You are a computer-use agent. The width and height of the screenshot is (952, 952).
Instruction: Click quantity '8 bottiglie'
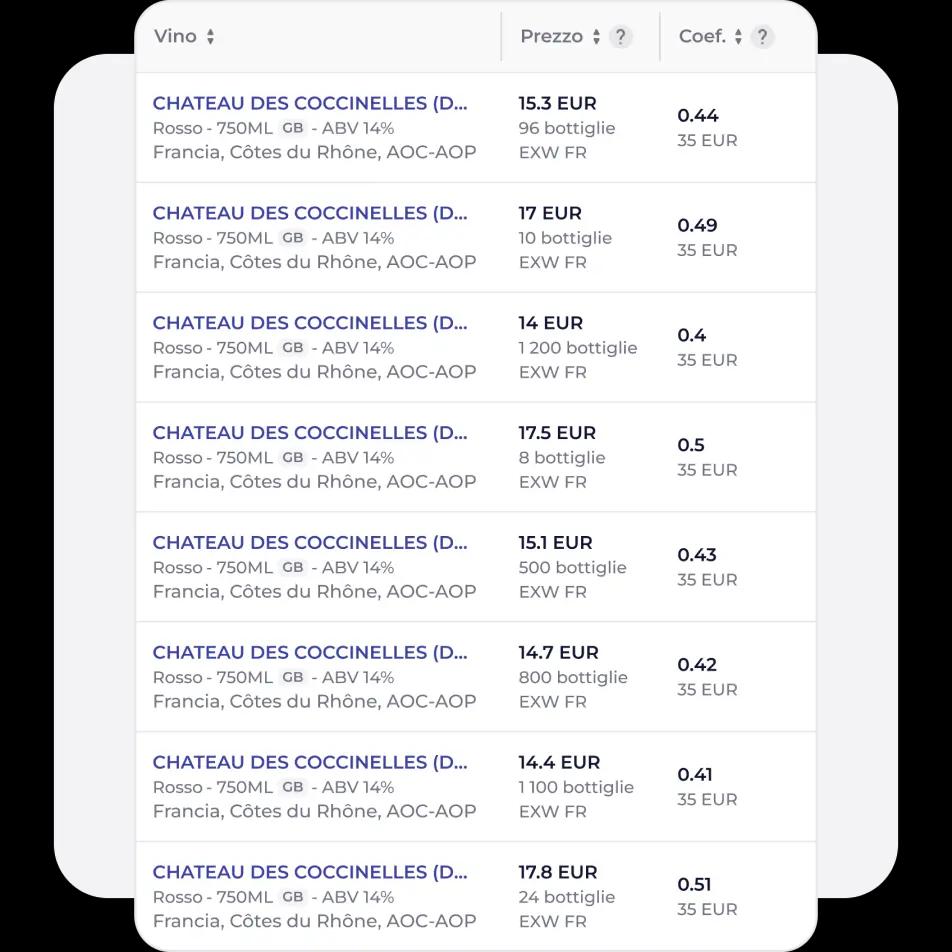pos(562,458)
